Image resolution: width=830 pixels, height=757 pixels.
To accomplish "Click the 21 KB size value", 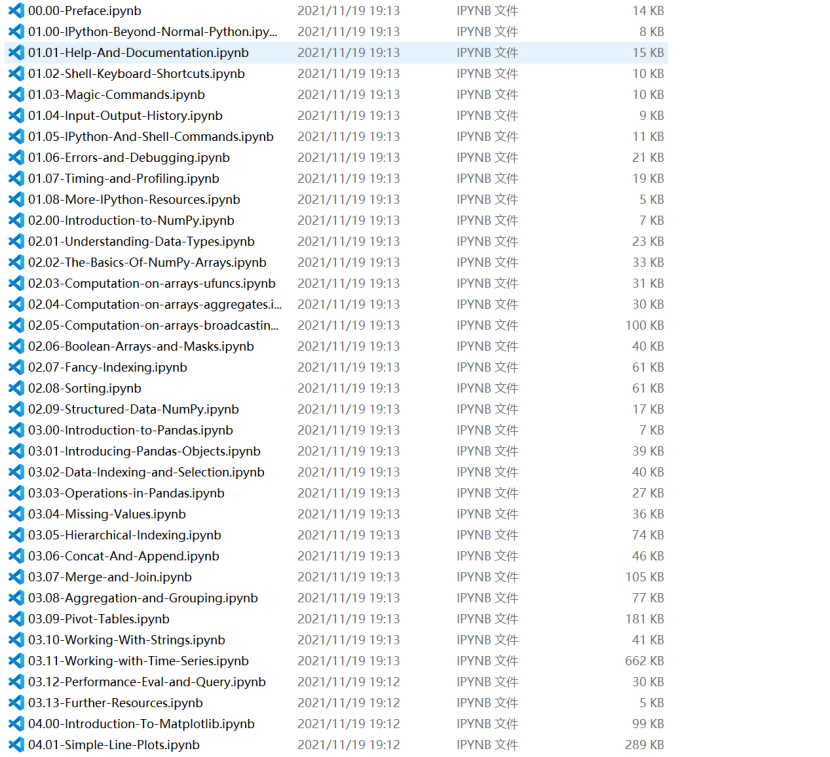I will pyautogui.click(x=648, y=157).
